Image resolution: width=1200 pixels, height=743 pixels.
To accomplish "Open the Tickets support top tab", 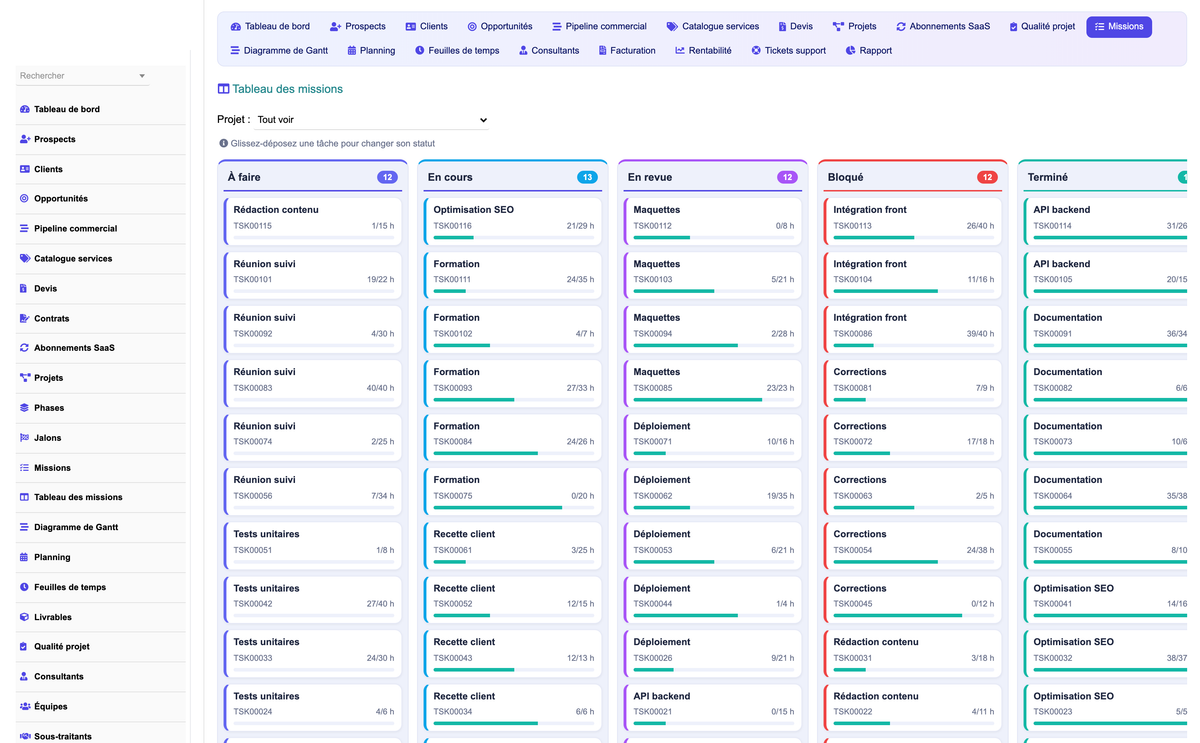I will coord(789,50).
